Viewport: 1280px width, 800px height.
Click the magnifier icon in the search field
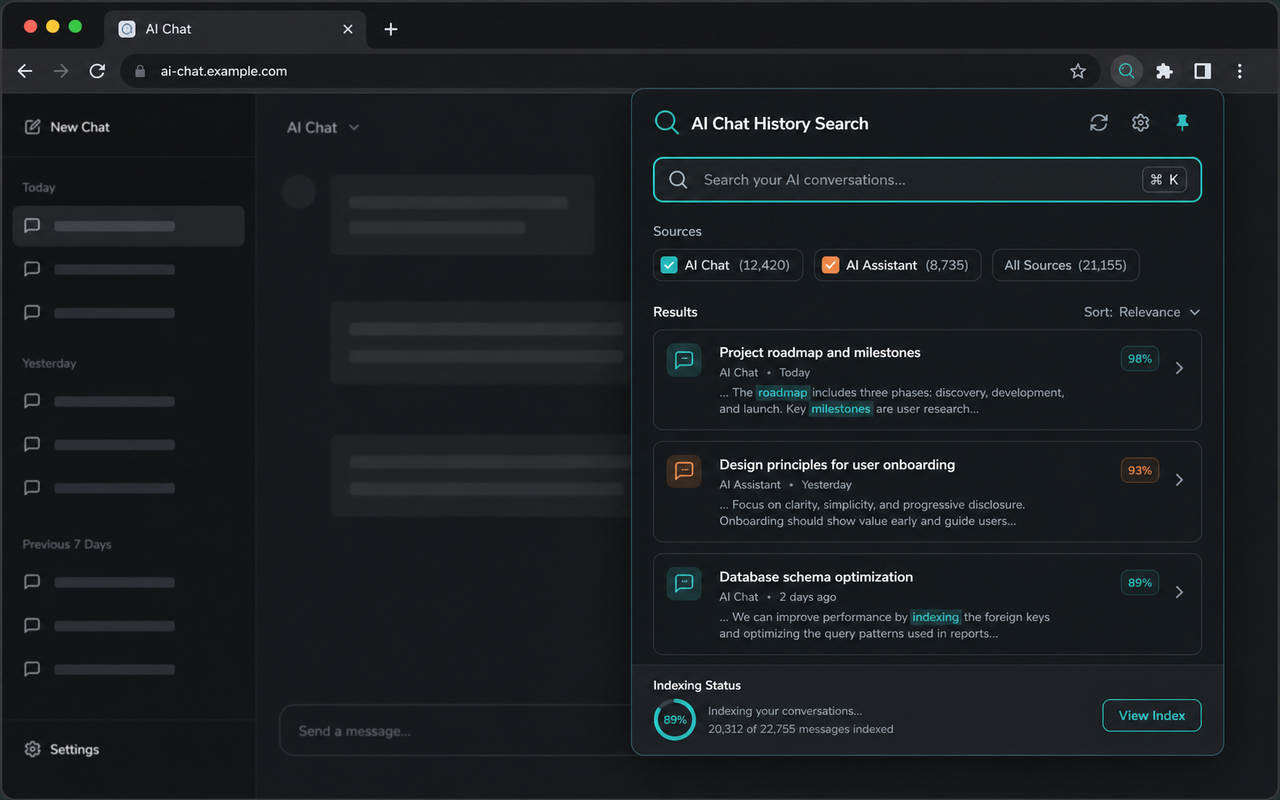678,180
